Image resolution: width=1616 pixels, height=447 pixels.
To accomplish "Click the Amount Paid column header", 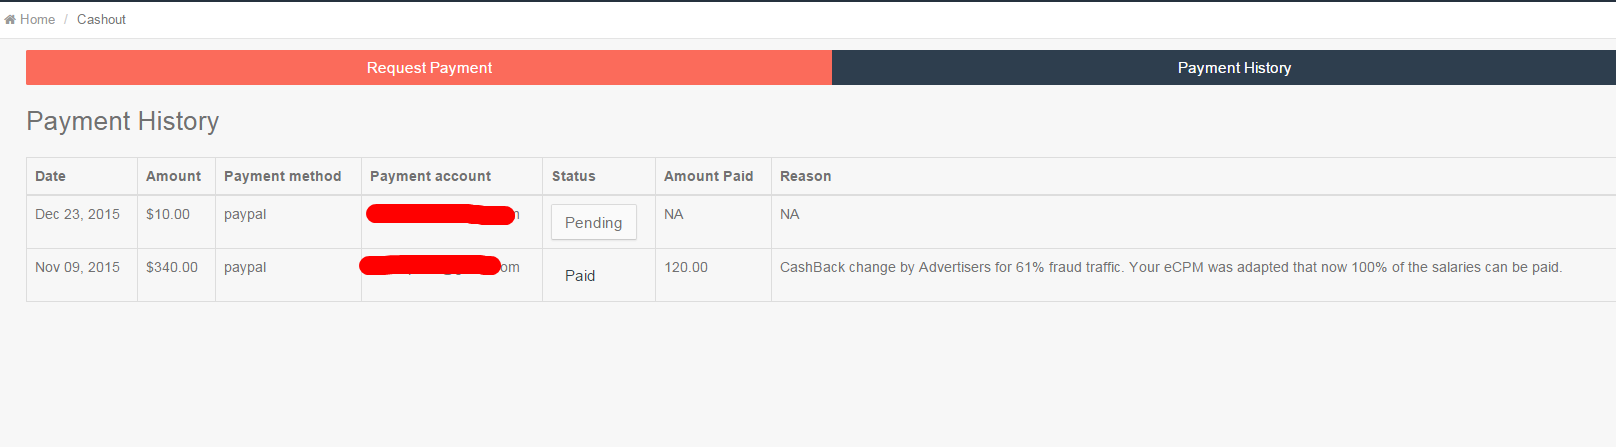I will [708, 176].
